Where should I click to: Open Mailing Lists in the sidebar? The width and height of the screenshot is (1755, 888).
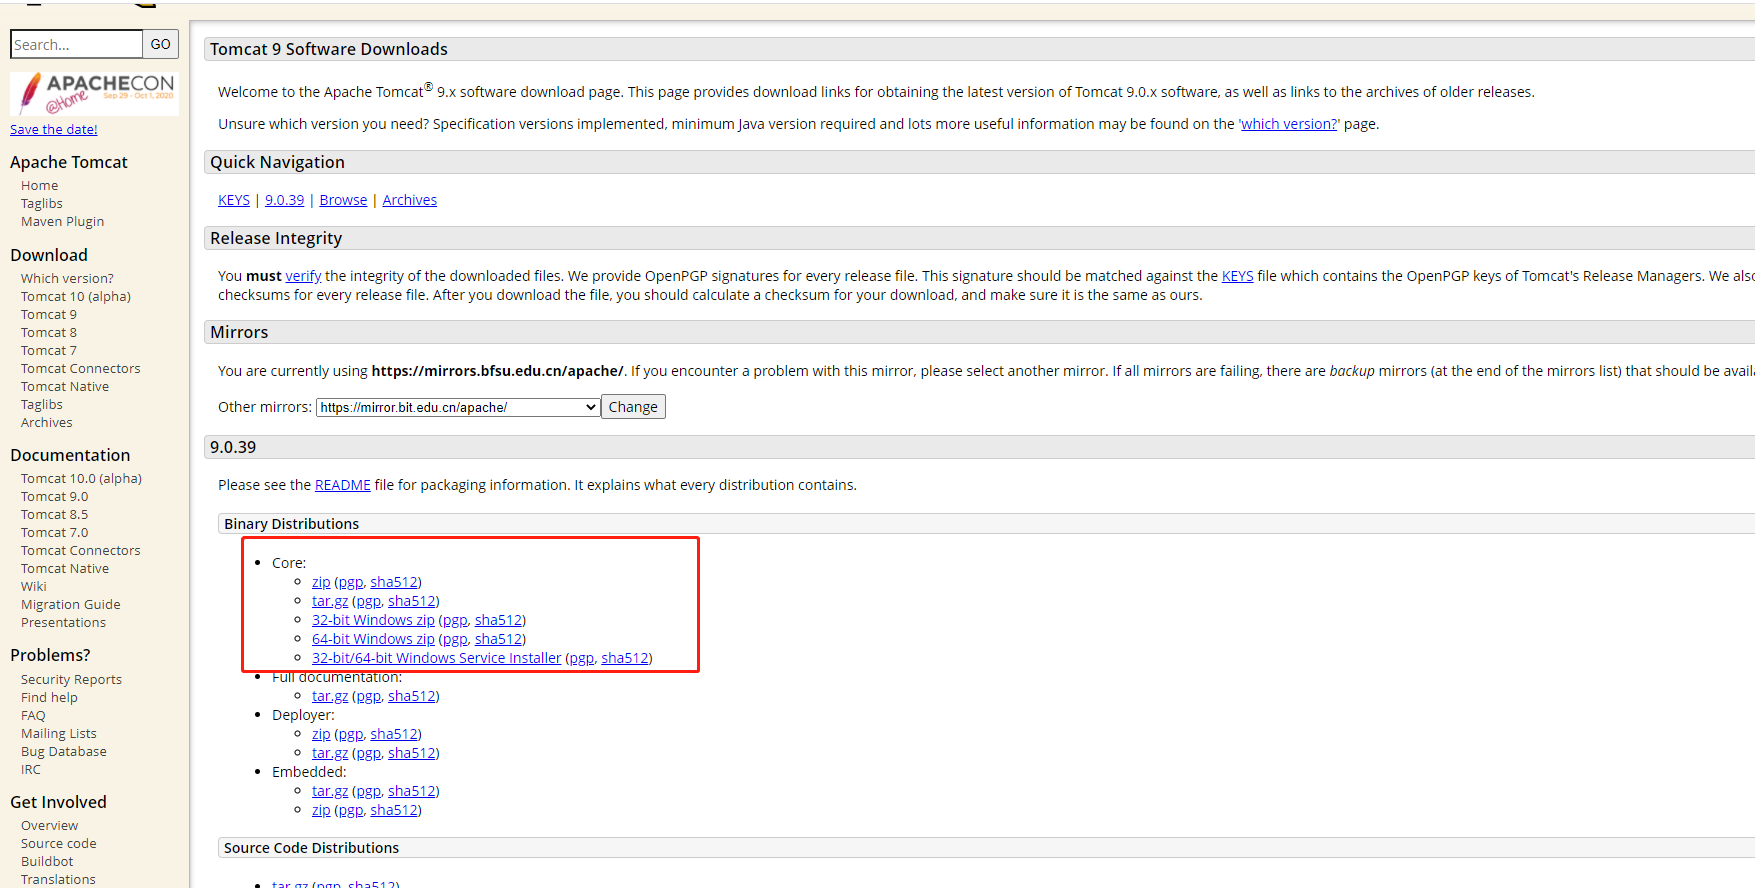[59, 734]
